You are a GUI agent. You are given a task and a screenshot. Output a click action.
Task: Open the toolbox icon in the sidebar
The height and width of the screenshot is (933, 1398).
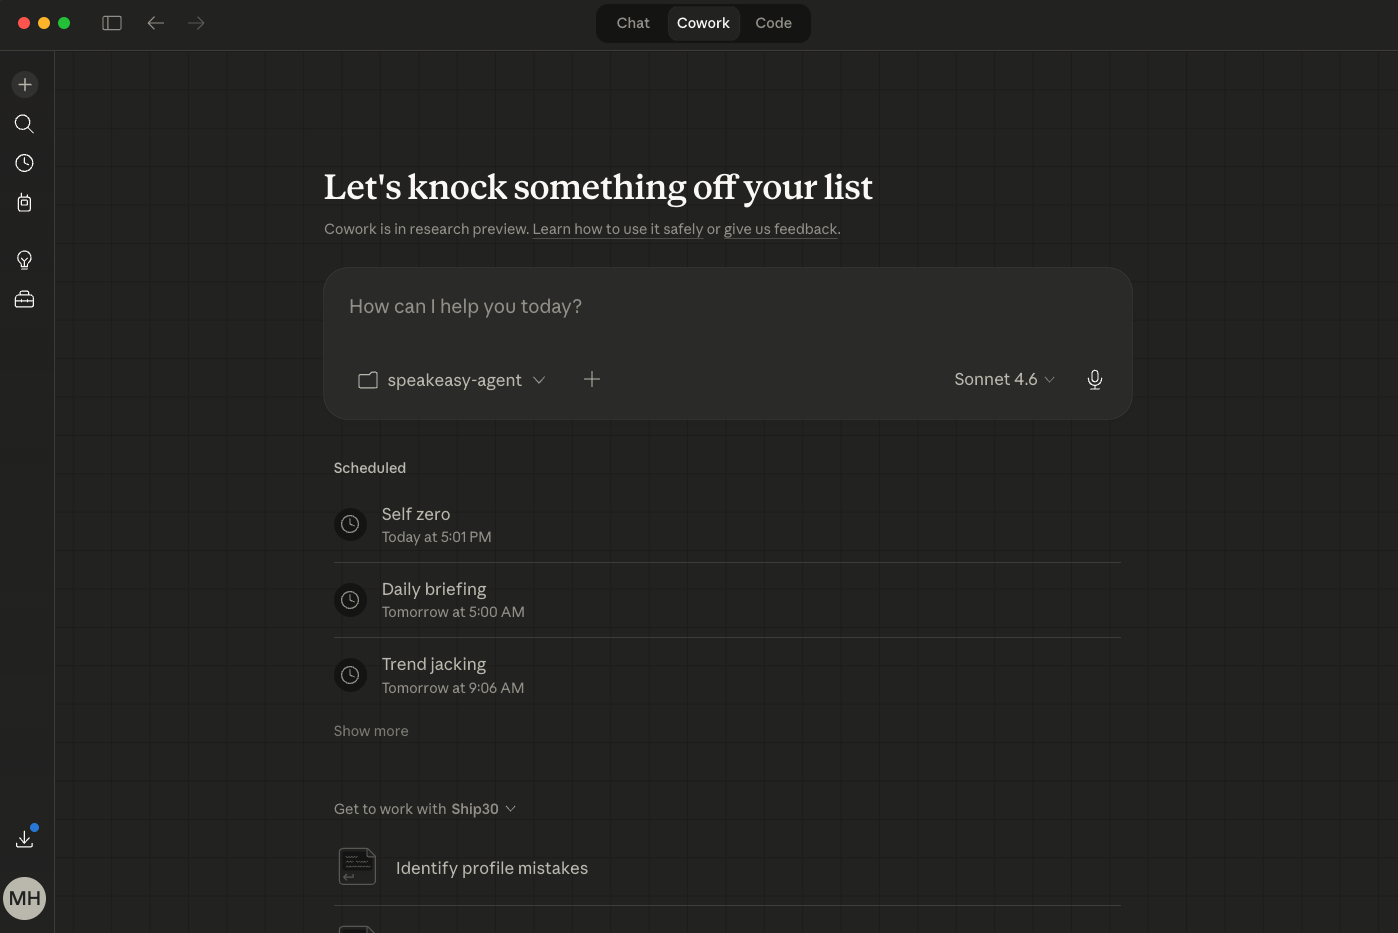(25, 300)
